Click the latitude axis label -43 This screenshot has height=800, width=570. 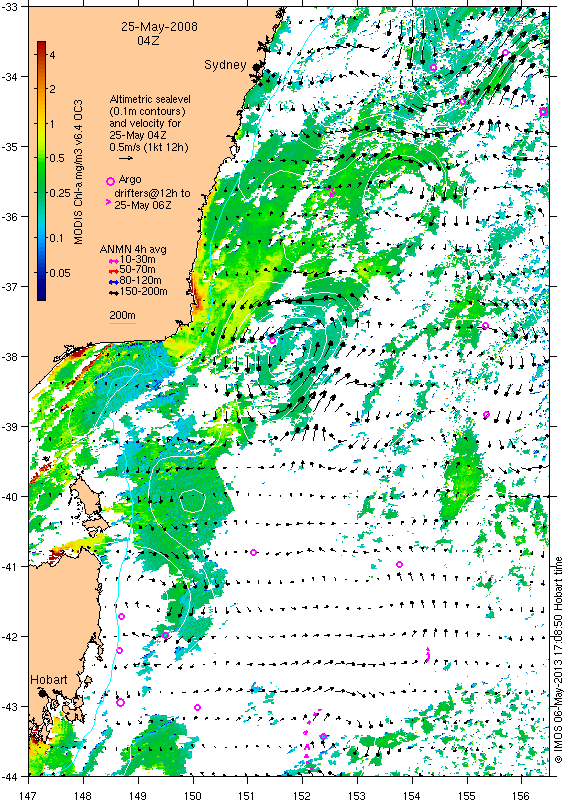click(9, 707)
